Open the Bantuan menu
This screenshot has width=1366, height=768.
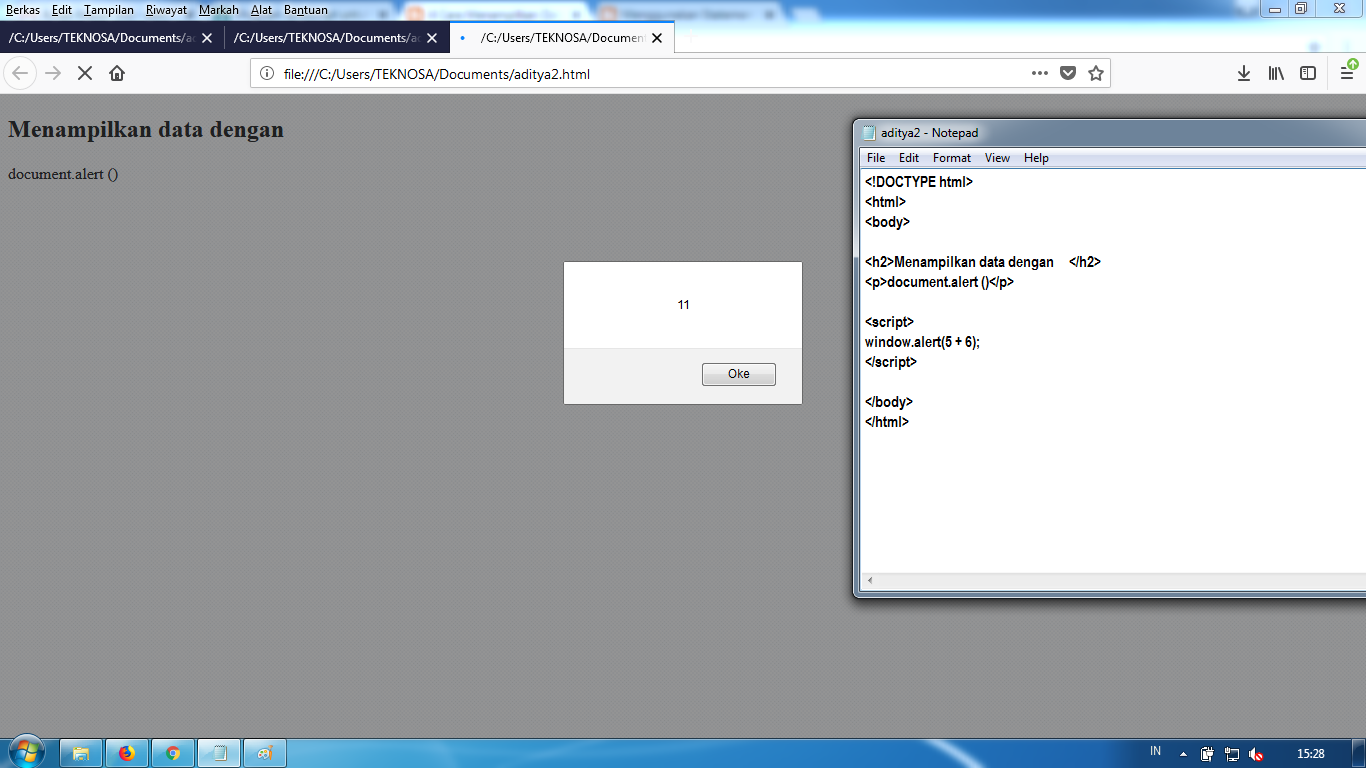click(x=306, y=10)
